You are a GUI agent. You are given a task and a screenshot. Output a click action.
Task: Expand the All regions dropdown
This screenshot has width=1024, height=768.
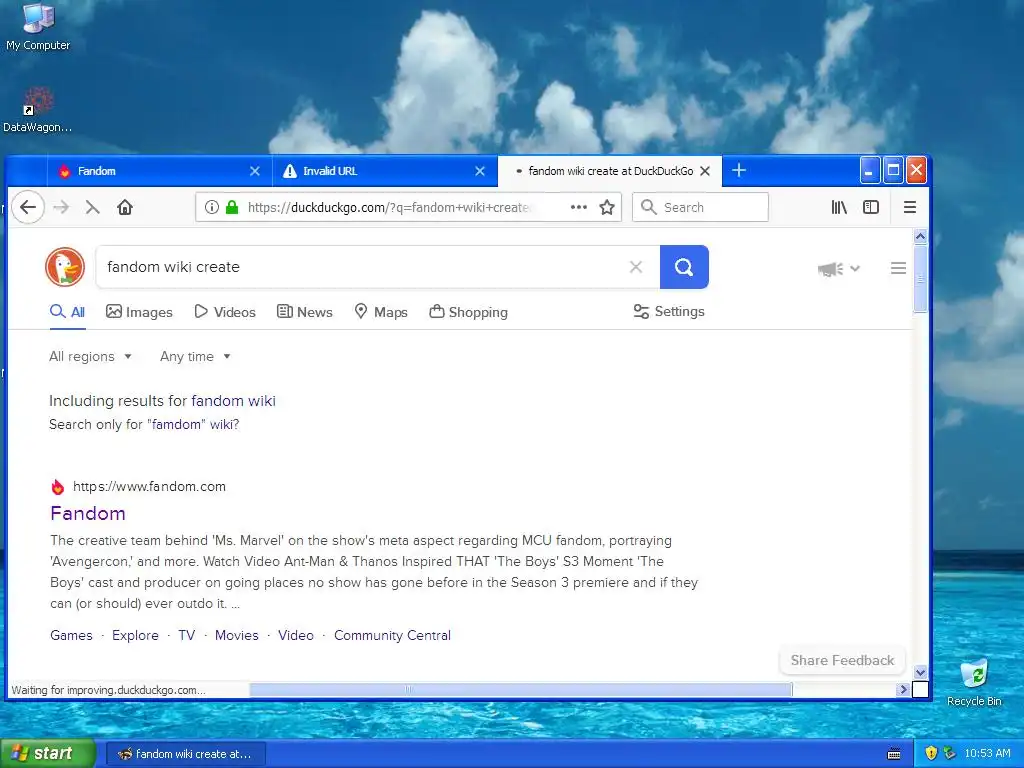pyautogui.click(x=91, y=357)
